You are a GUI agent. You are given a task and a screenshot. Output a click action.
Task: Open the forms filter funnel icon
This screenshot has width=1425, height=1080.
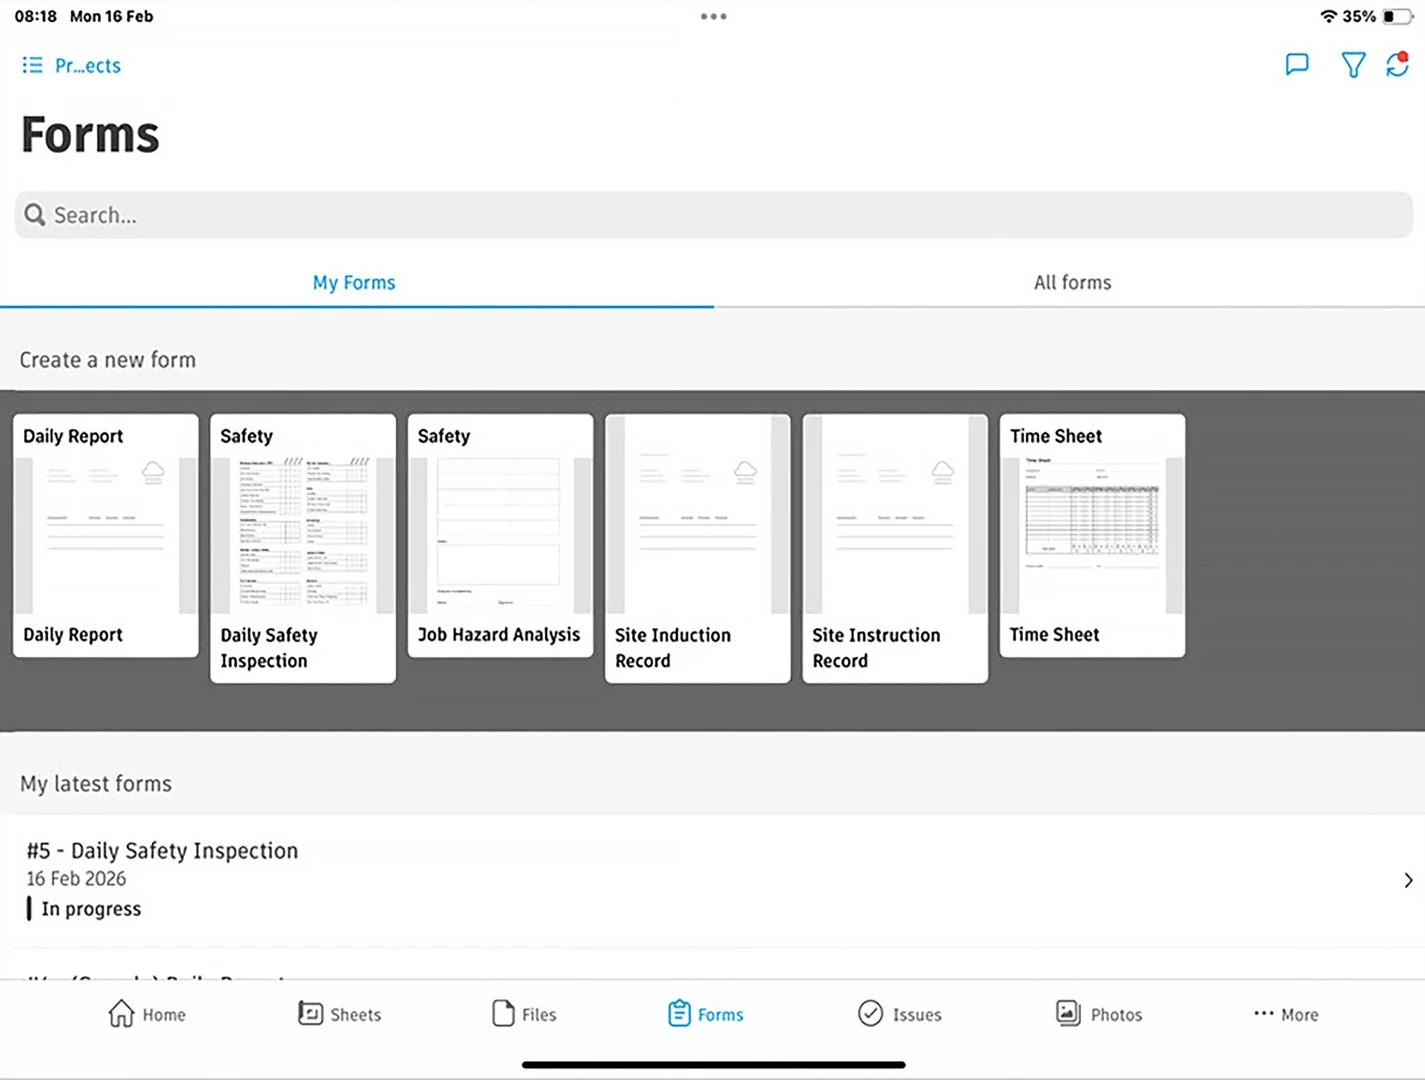click(1353, 65)
